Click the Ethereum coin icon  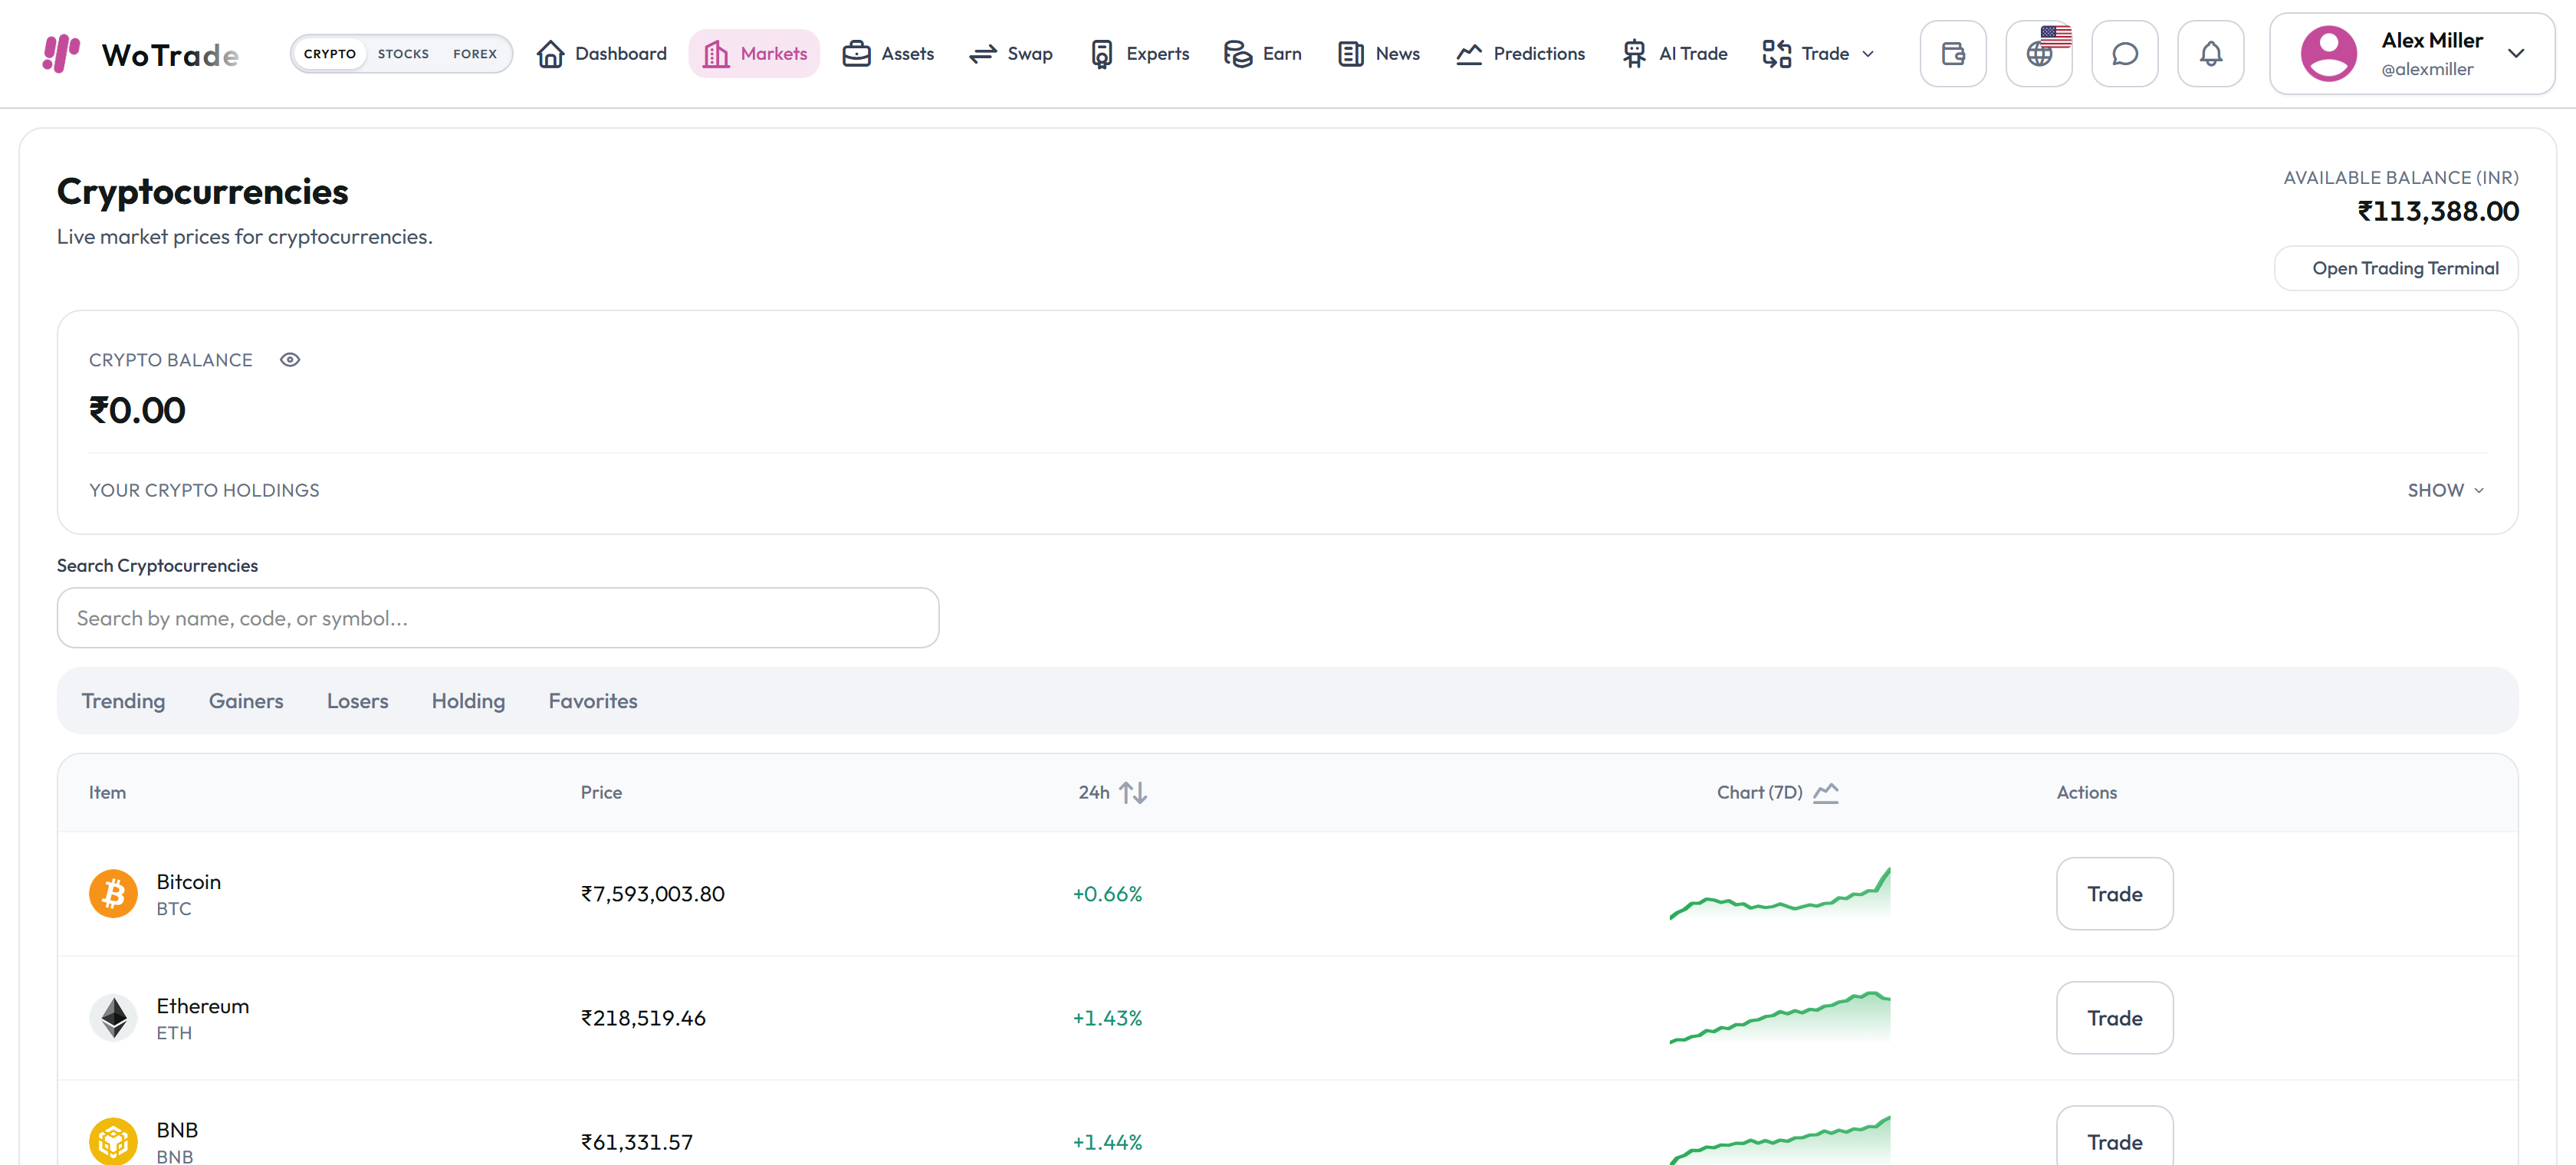[113, 1018]
